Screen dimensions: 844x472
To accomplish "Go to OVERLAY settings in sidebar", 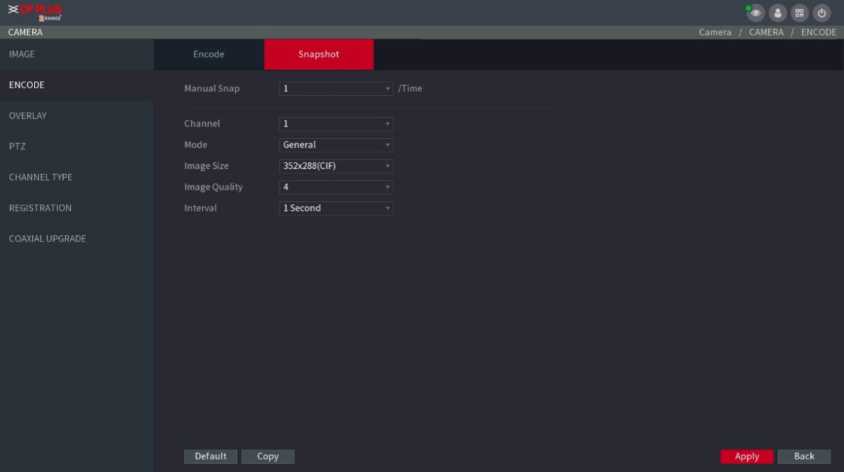I will point(28,116).
